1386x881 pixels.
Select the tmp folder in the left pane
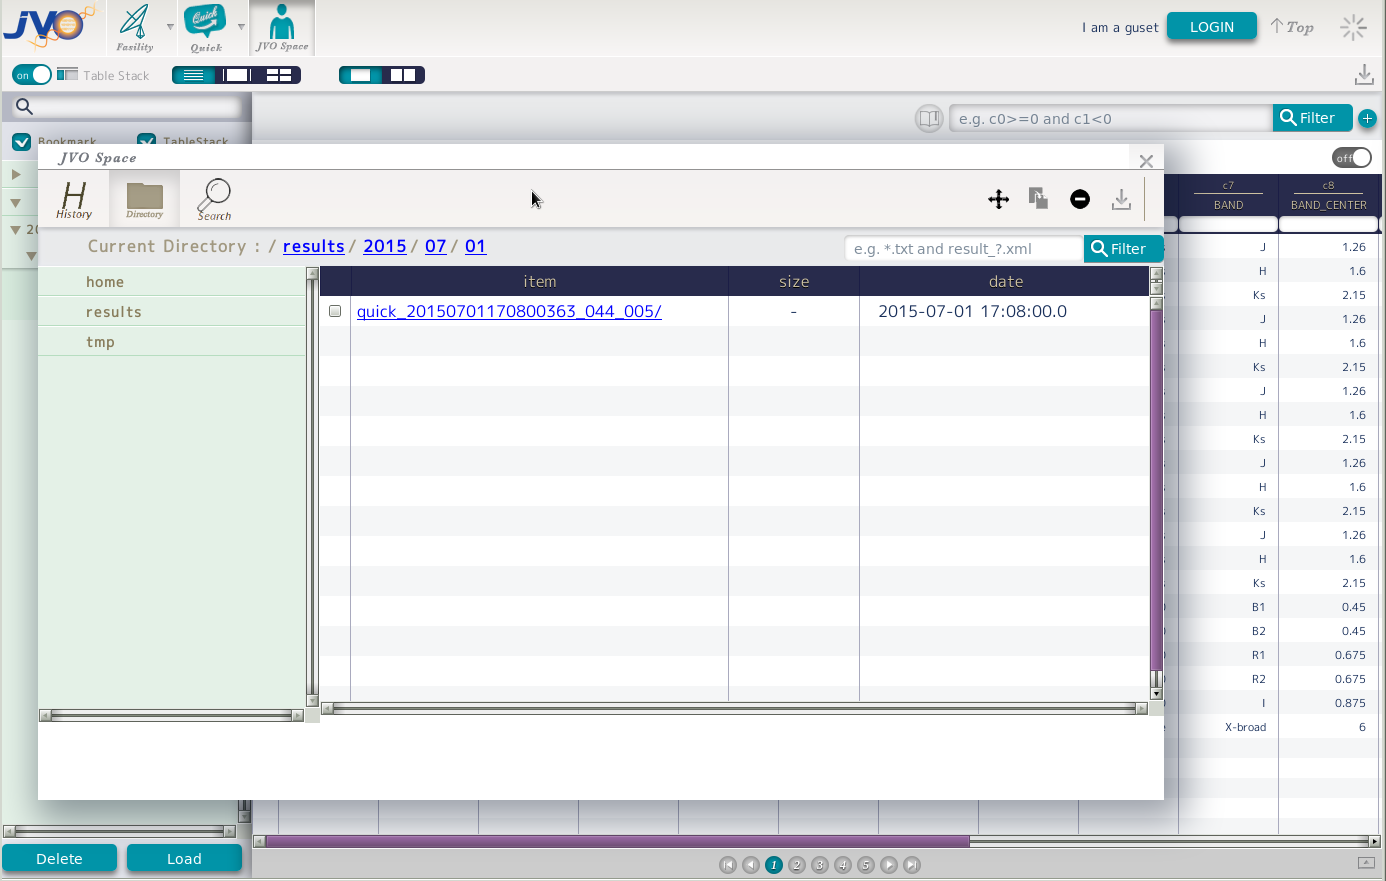point(100,342)
